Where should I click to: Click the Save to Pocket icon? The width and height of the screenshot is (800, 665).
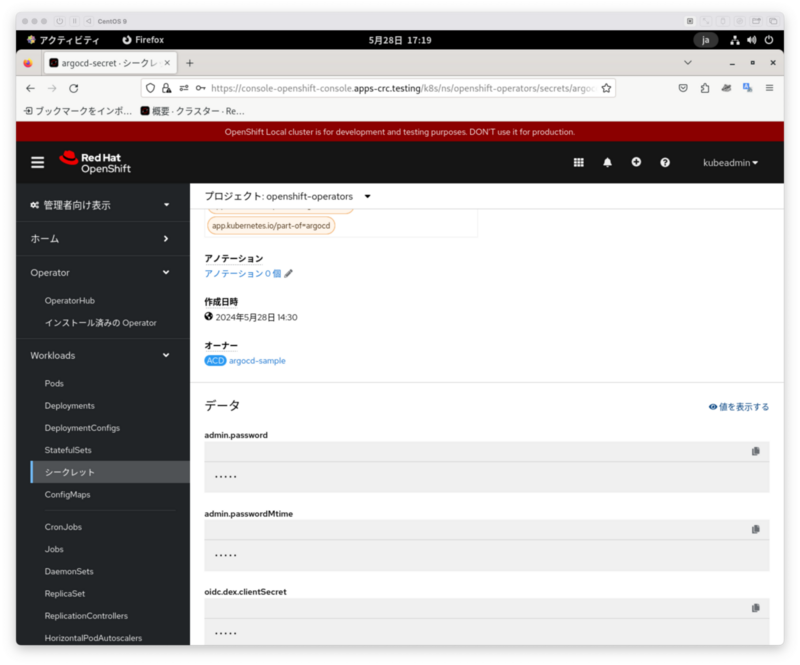pos(683,88)
